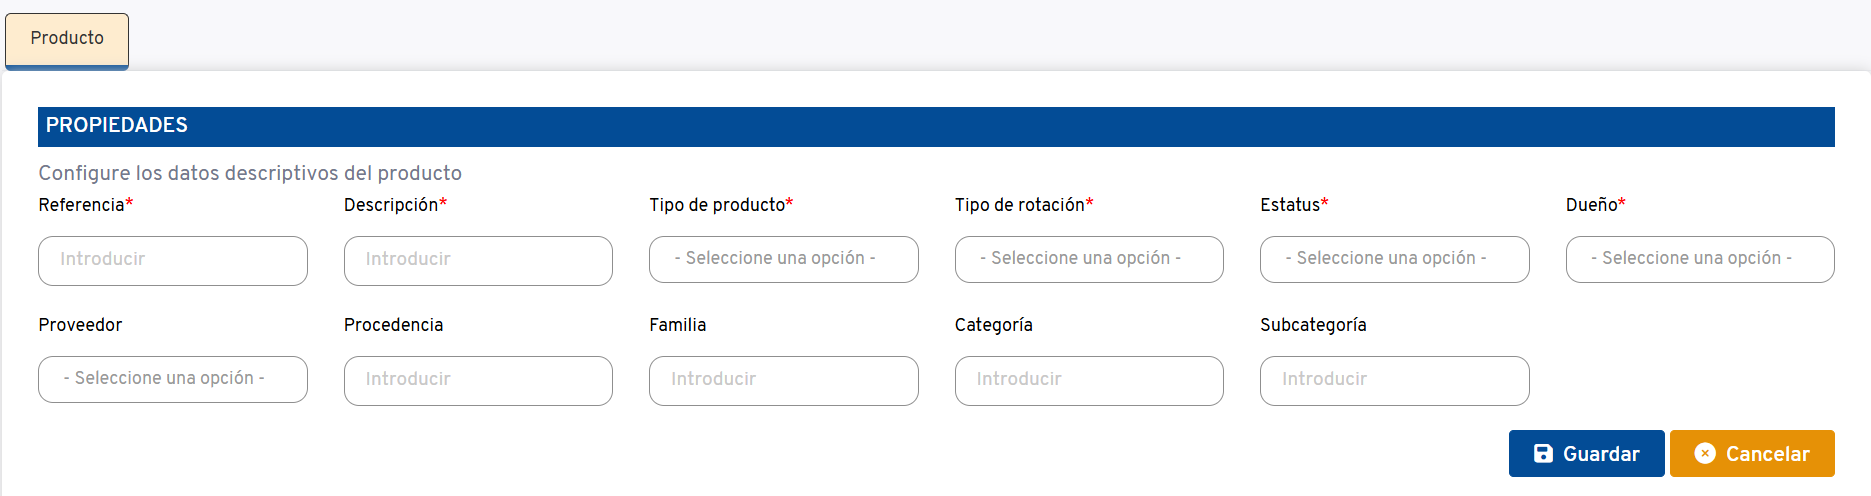Expand the Tipo de rotación dropdown
1871x496 pixels.
1088,259
